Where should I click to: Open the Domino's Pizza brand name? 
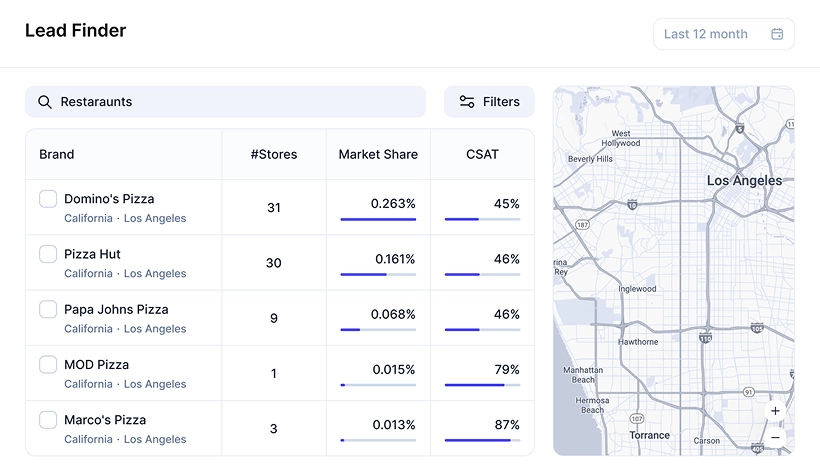(109, 199)
